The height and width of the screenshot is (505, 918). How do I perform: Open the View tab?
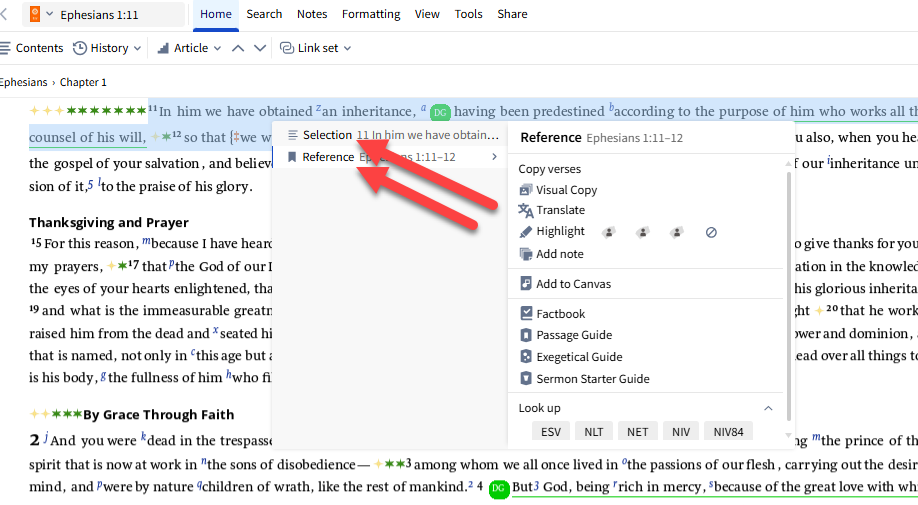[x=427, y=14]
